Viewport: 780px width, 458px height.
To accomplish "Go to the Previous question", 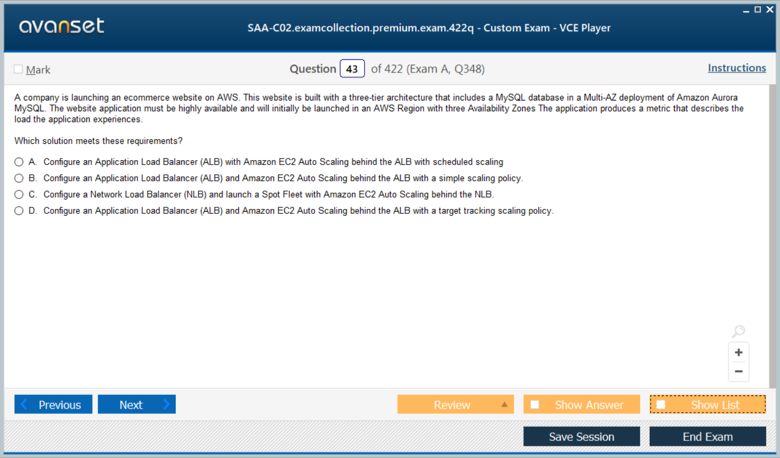I will click(53, 405).
